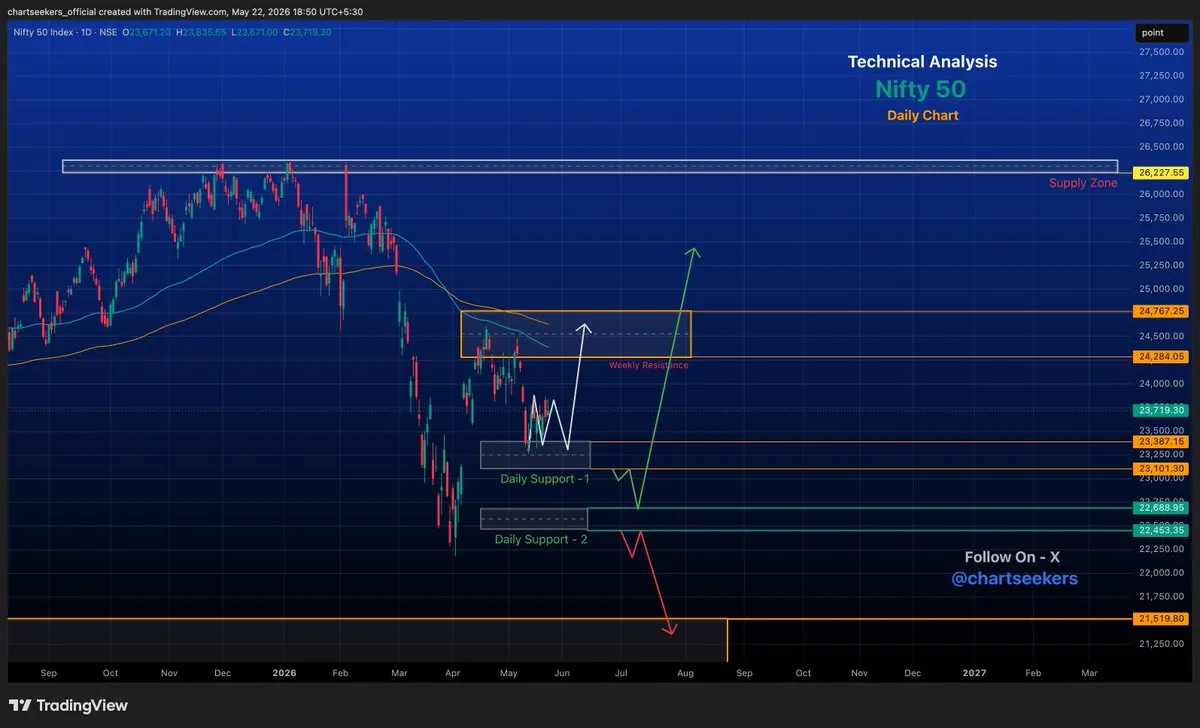Click the 26,500.00 price axis tick
1200x728 pixels.
(x=1161, y=146)
